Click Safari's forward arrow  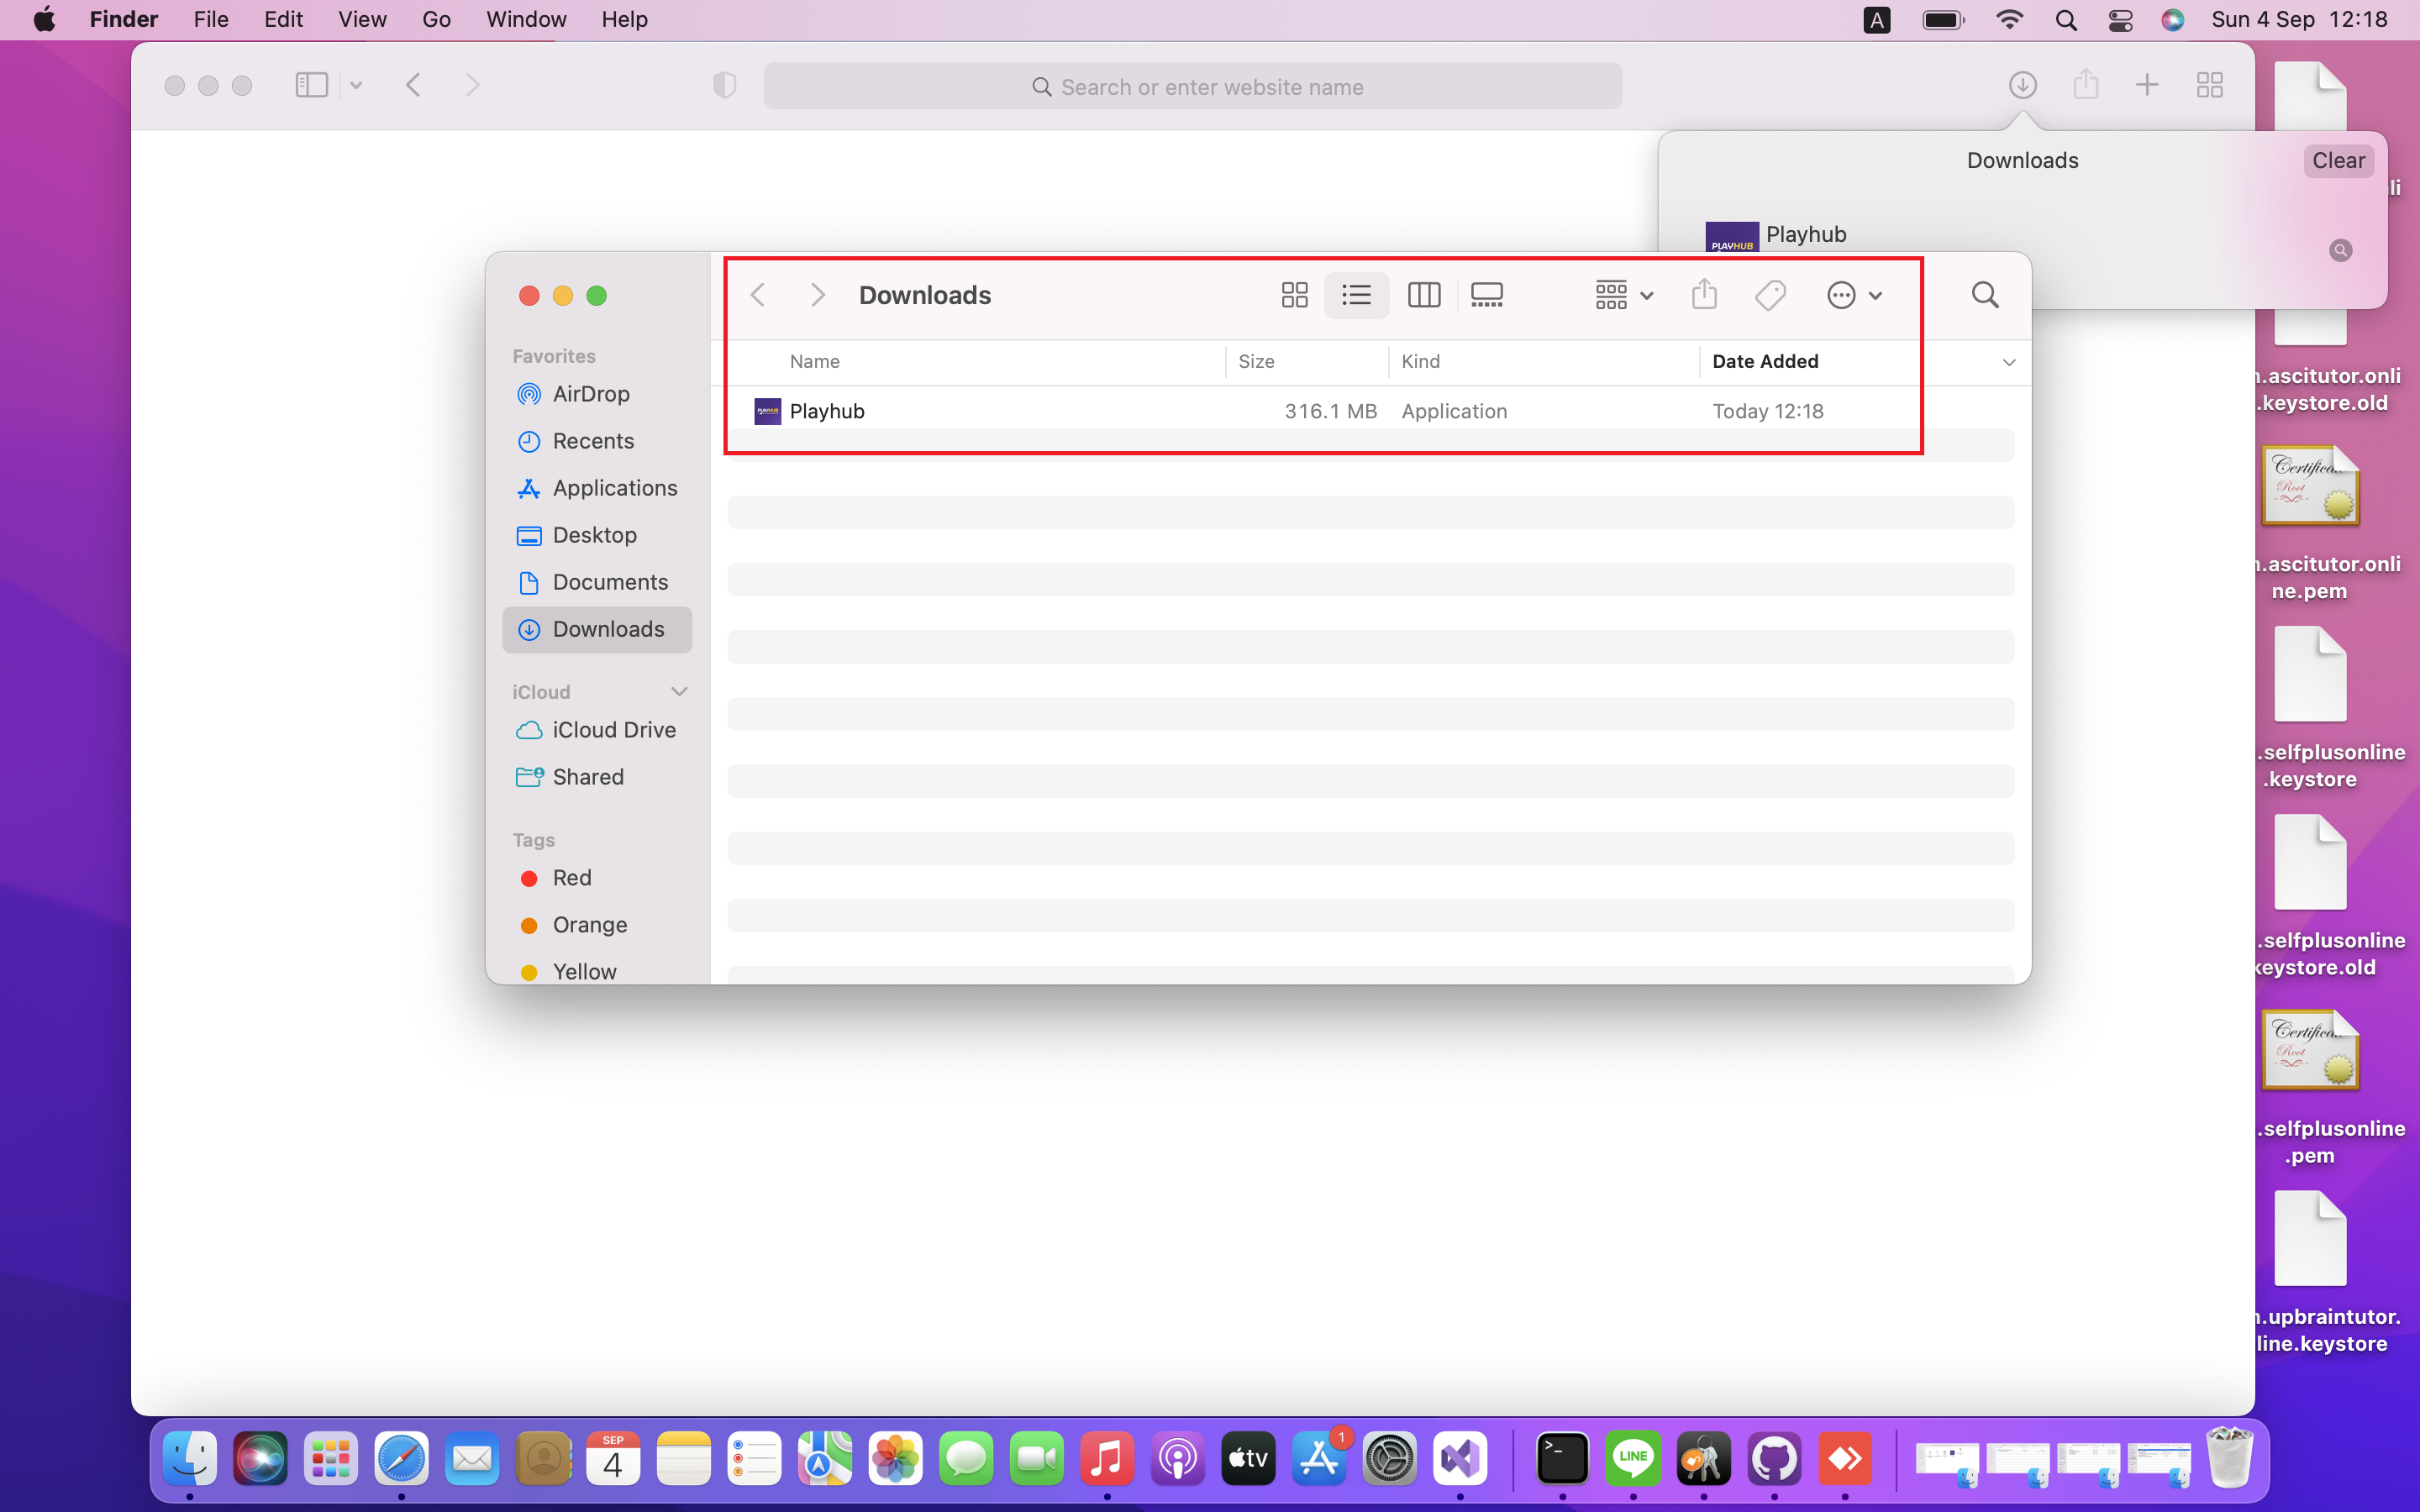473,85
